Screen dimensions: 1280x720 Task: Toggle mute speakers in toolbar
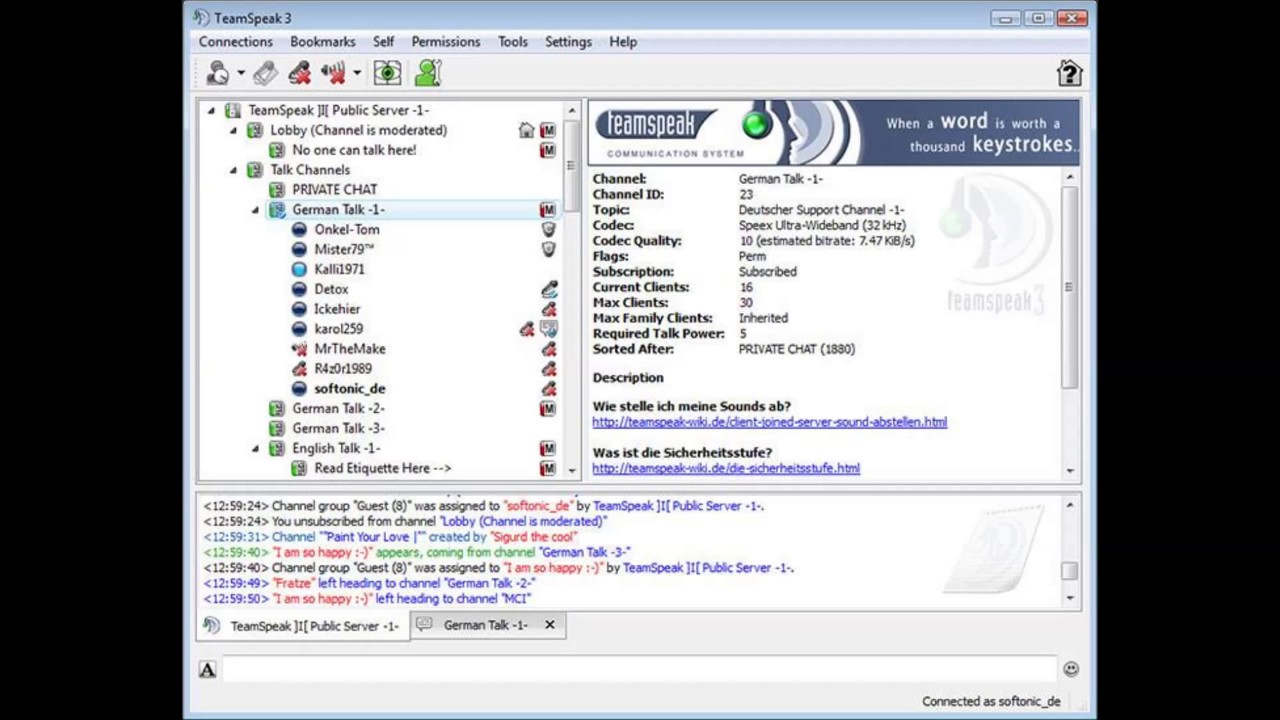click(x=333, y=73)
